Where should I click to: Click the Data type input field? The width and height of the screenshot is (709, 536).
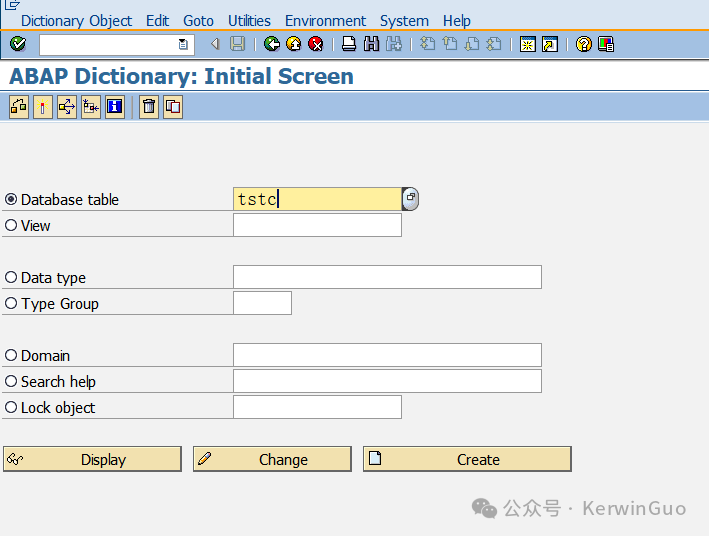click(388, 277)
